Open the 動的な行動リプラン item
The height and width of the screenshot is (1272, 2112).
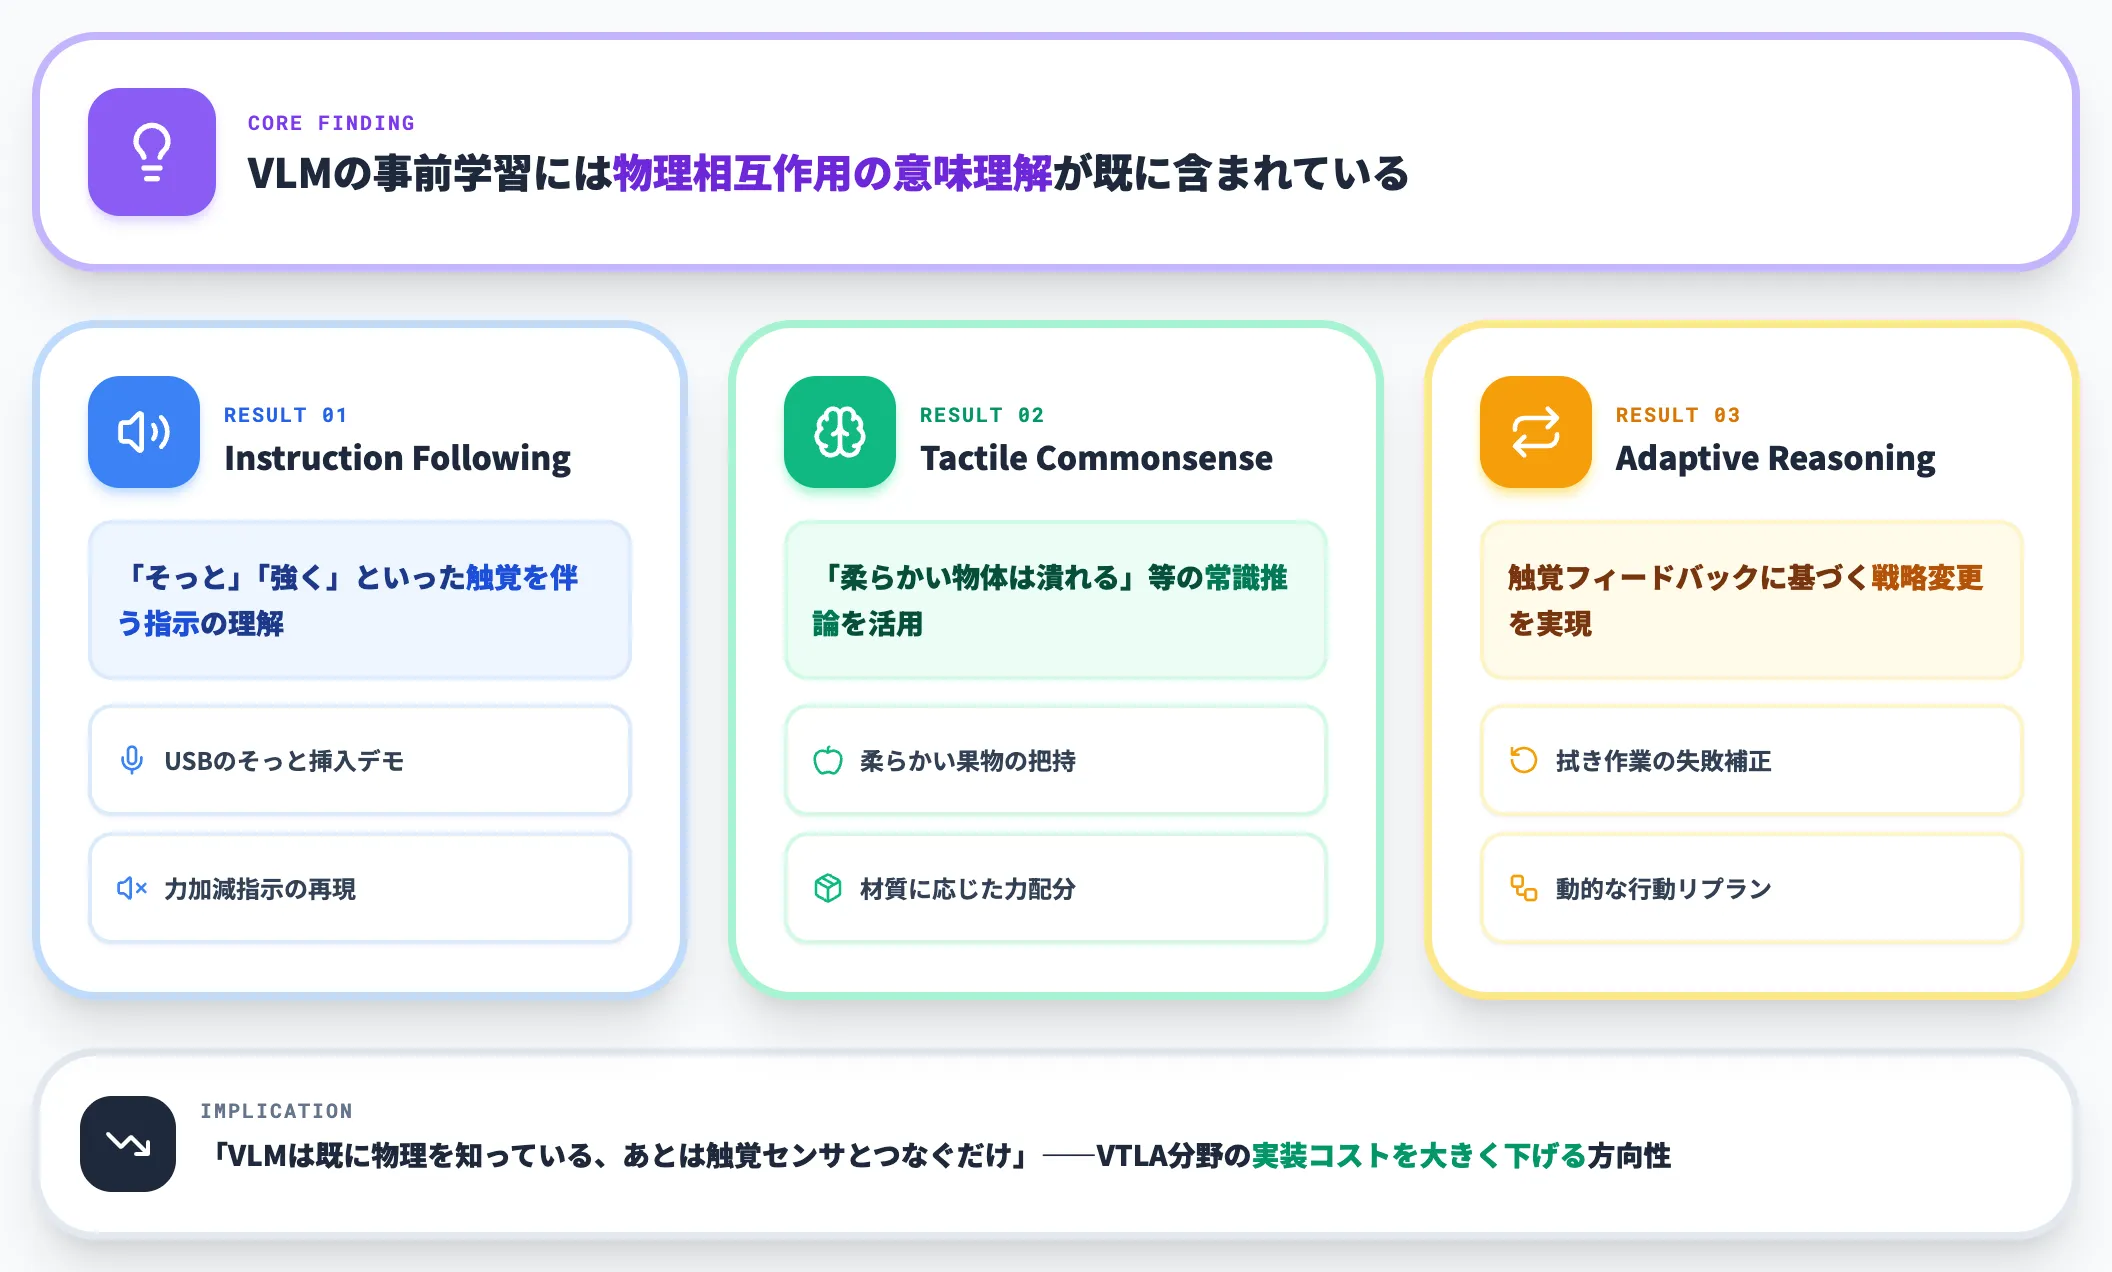coord(1752,888)
